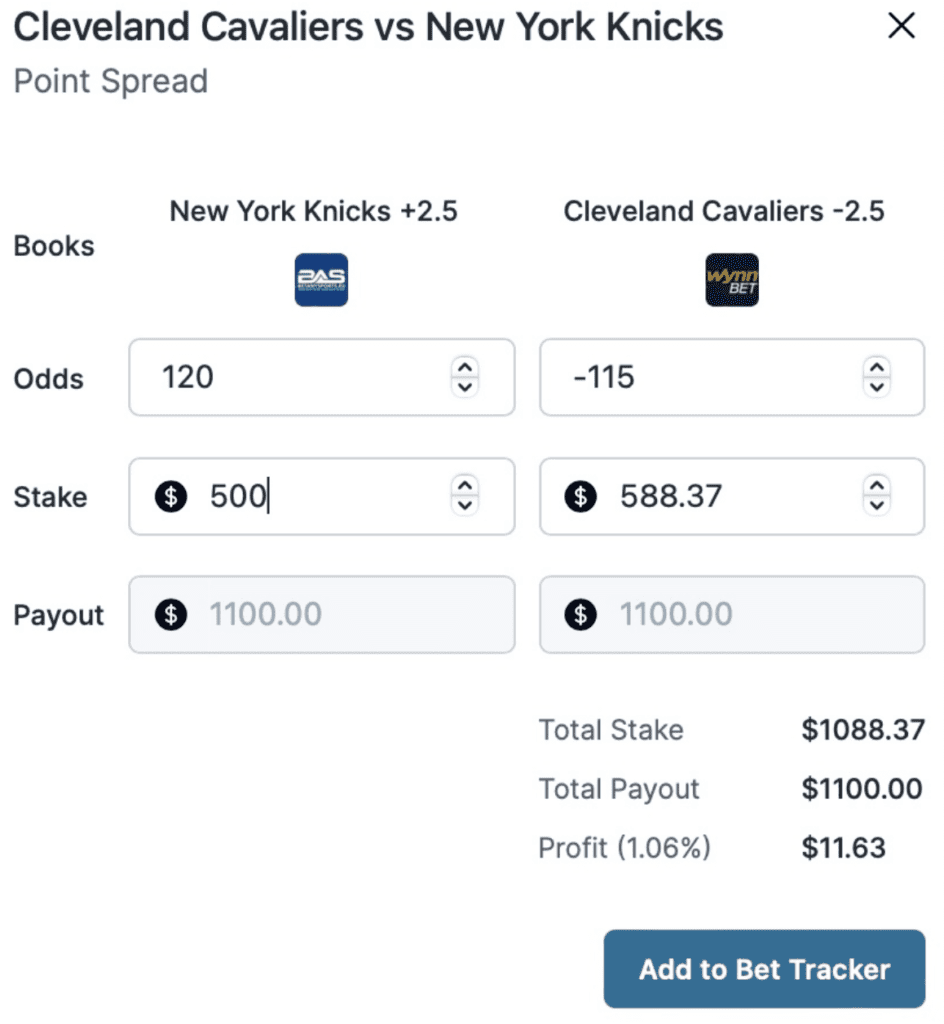Focus the Cavaliers odds input field
This screenshot has width=944, height=1024.
[732, 377]
